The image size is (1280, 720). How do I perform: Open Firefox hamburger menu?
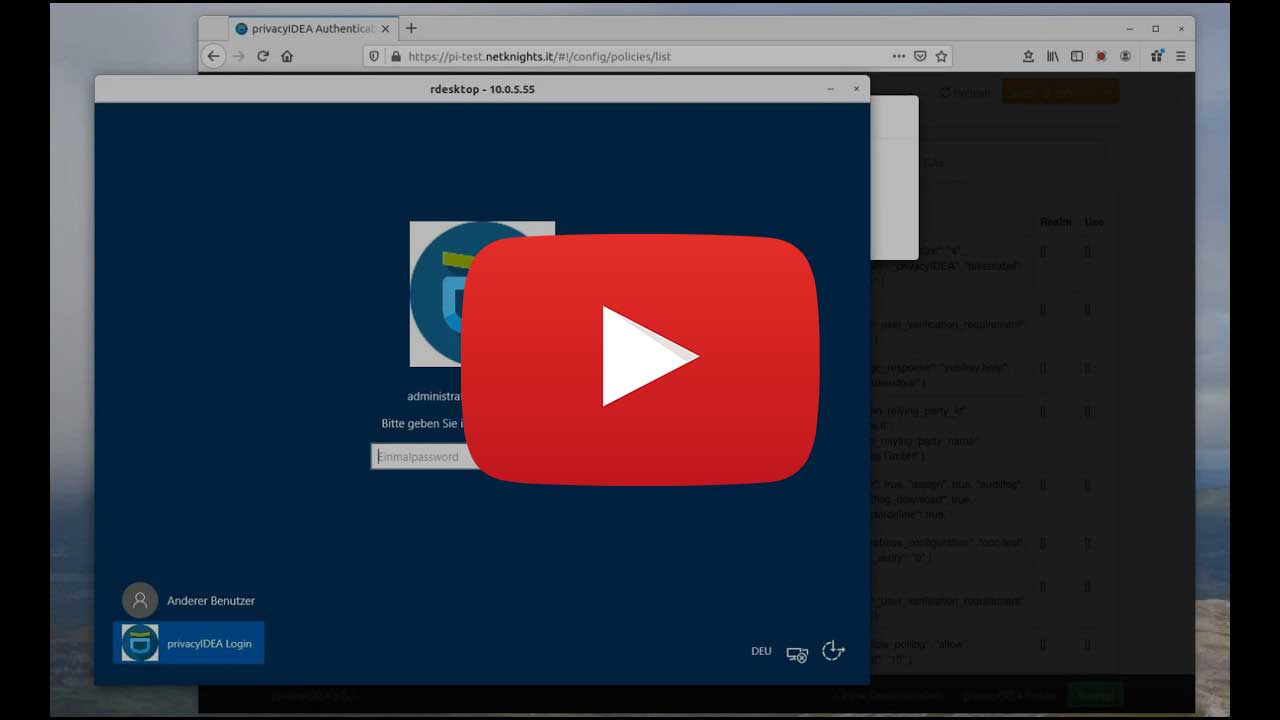coord(1181,56)
